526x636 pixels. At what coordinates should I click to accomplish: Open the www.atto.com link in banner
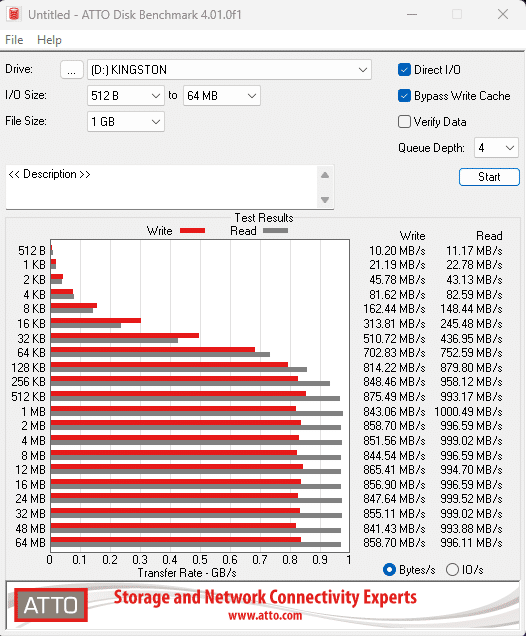pyautogui.click(x=265, y=616)
